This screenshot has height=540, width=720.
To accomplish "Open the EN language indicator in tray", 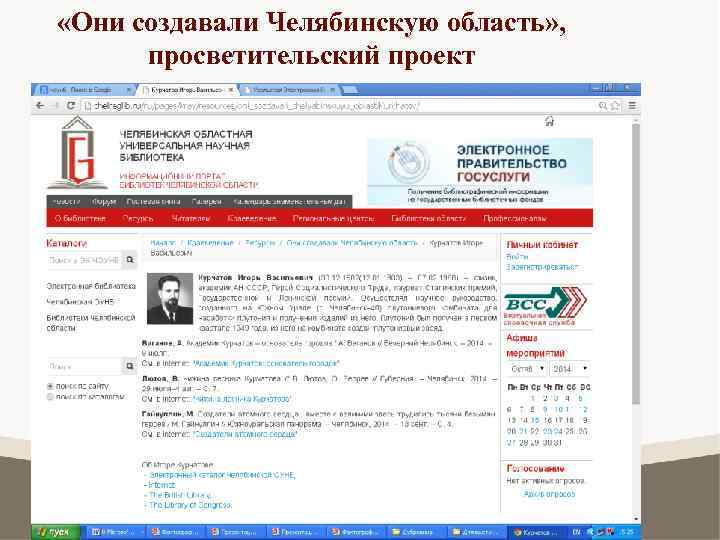I will [577, 532].
